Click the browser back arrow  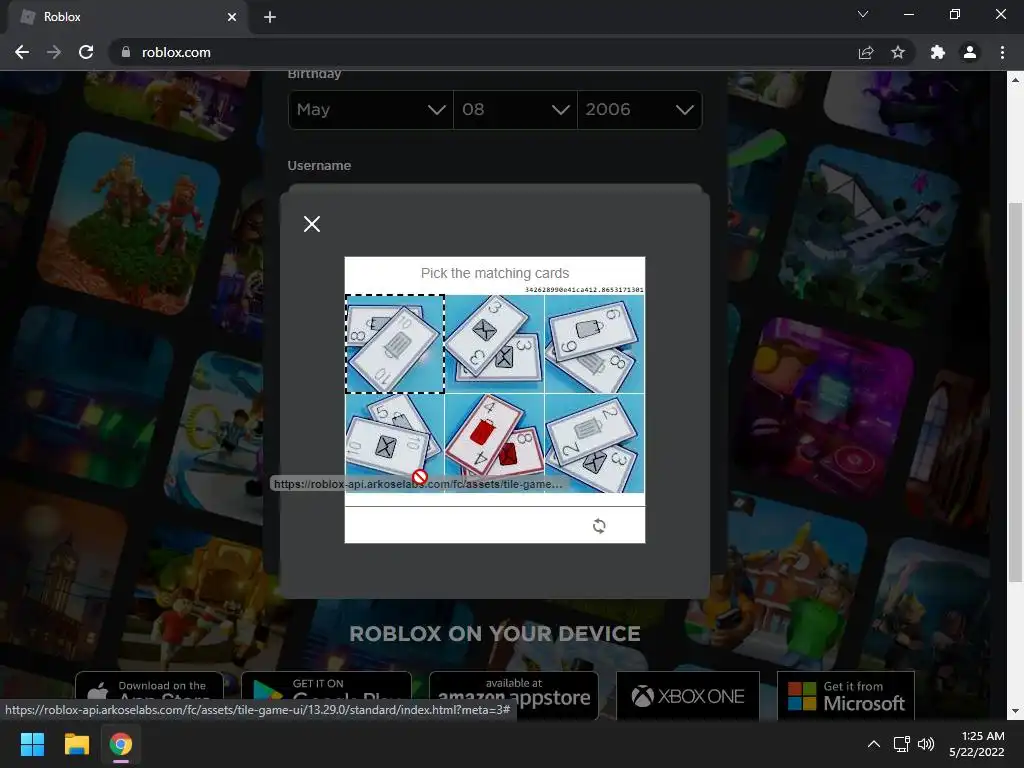(22, 52)
